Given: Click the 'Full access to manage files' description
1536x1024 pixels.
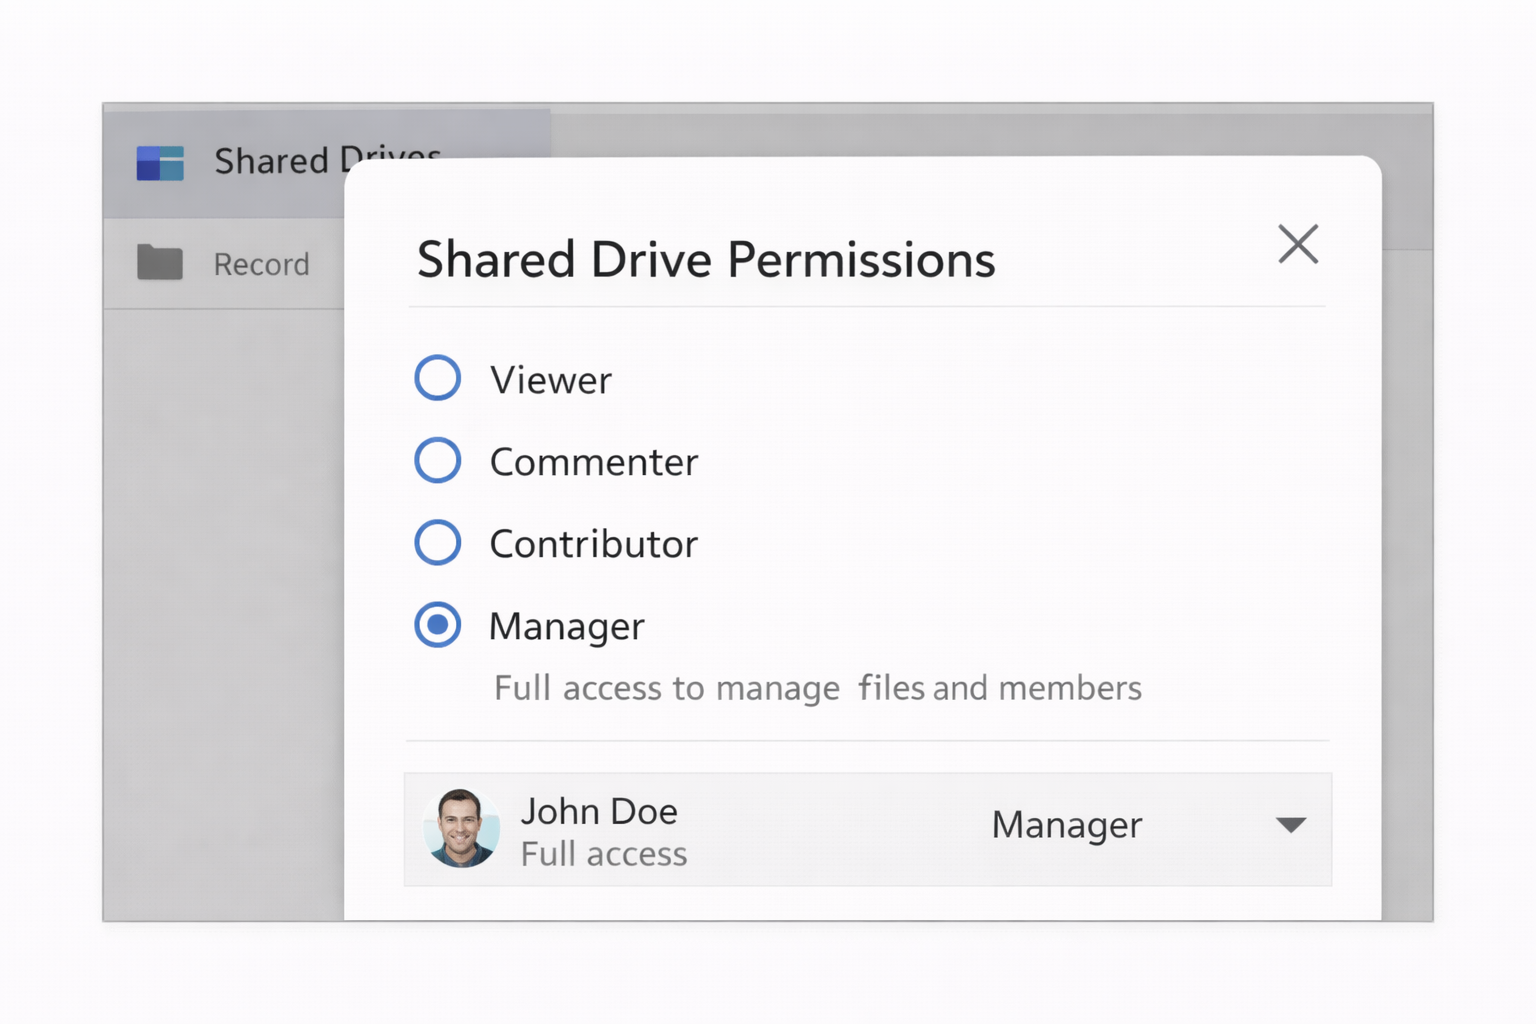Looking at the screenshot, I should pyautogui.click(x=817, y=688).
